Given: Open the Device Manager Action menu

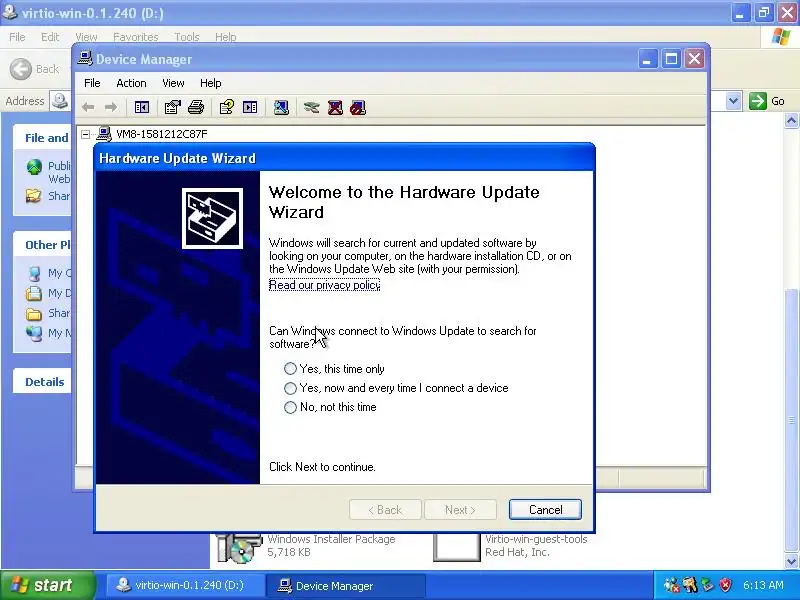Looking at the screenshot, I should click(x=131, y=83).
